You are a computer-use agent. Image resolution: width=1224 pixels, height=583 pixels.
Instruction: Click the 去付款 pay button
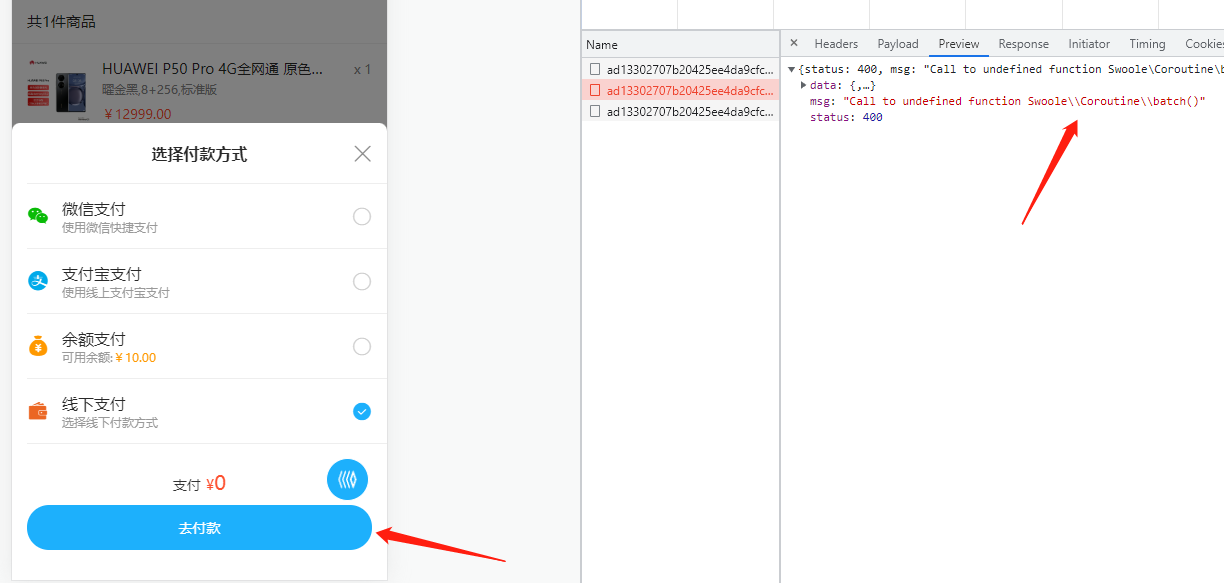[x=199, y=528]
